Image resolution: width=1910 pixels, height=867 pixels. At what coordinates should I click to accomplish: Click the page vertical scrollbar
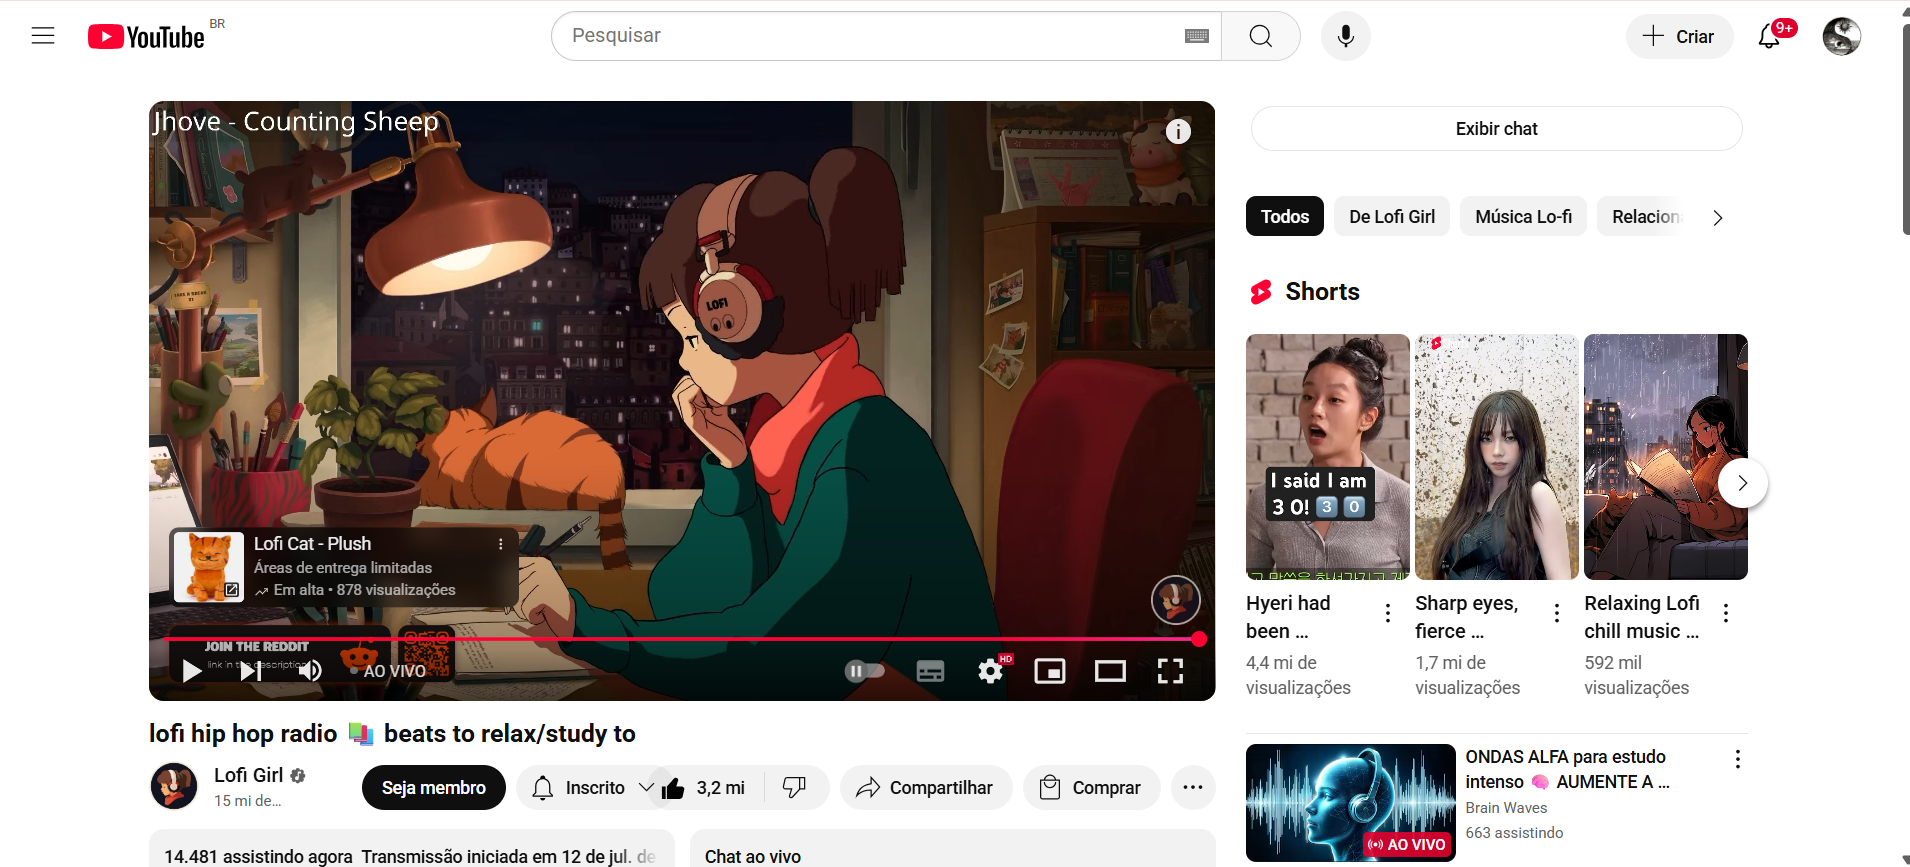pyautogui.click(x=1905, y=130)
